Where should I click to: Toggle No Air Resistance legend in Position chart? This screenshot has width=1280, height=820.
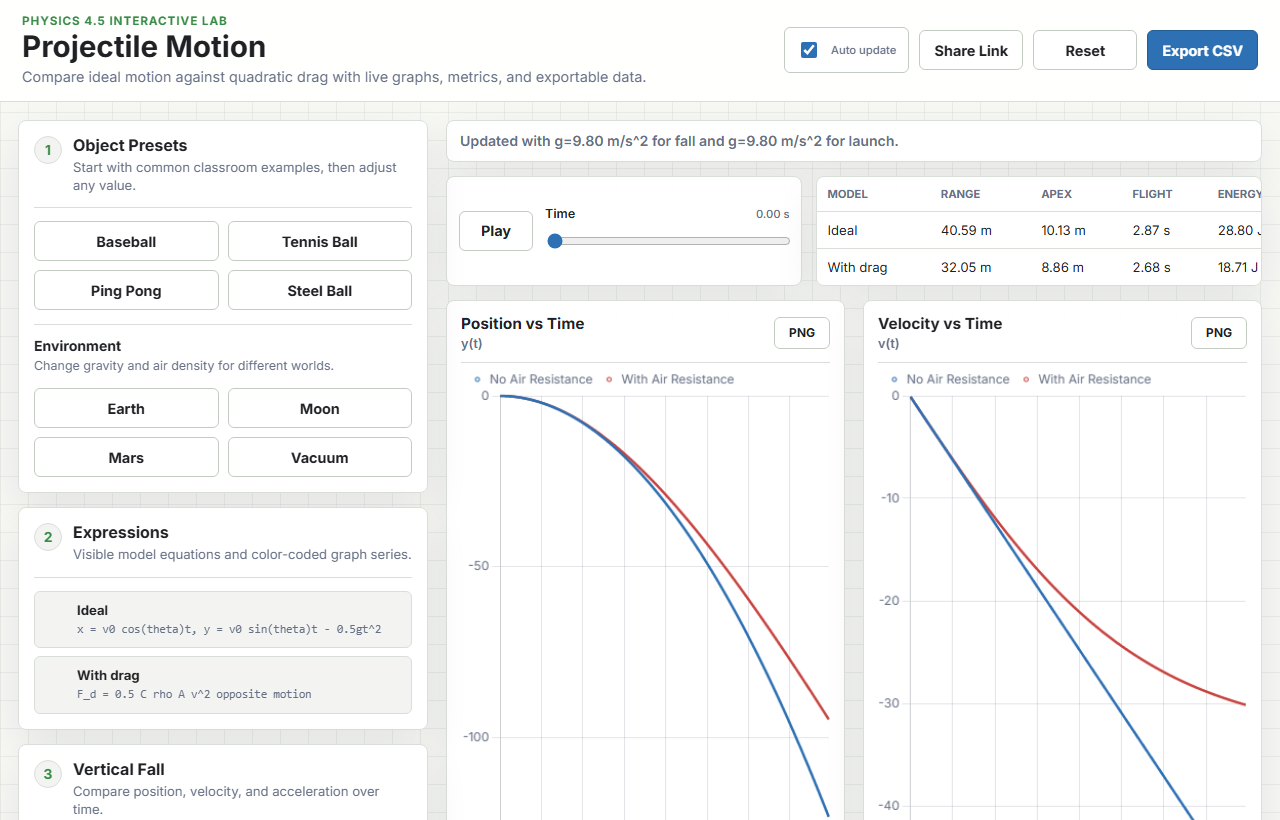(x=533, y=379)
